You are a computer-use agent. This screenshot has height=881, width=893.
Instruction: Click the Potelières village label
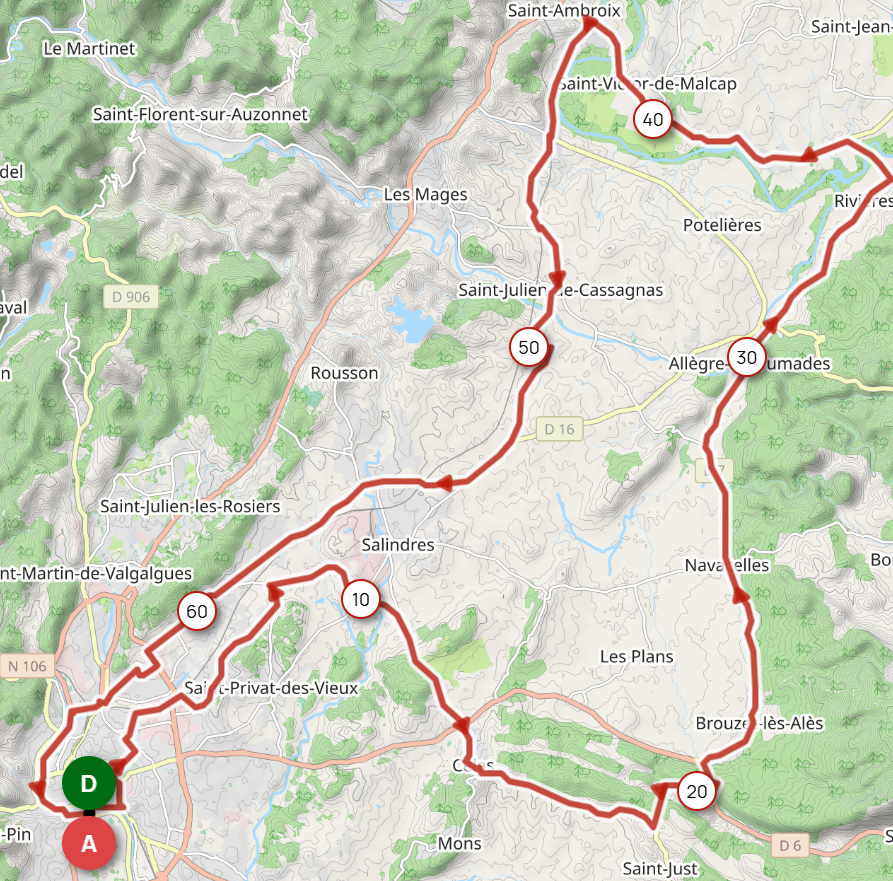[x=722, y=225]
